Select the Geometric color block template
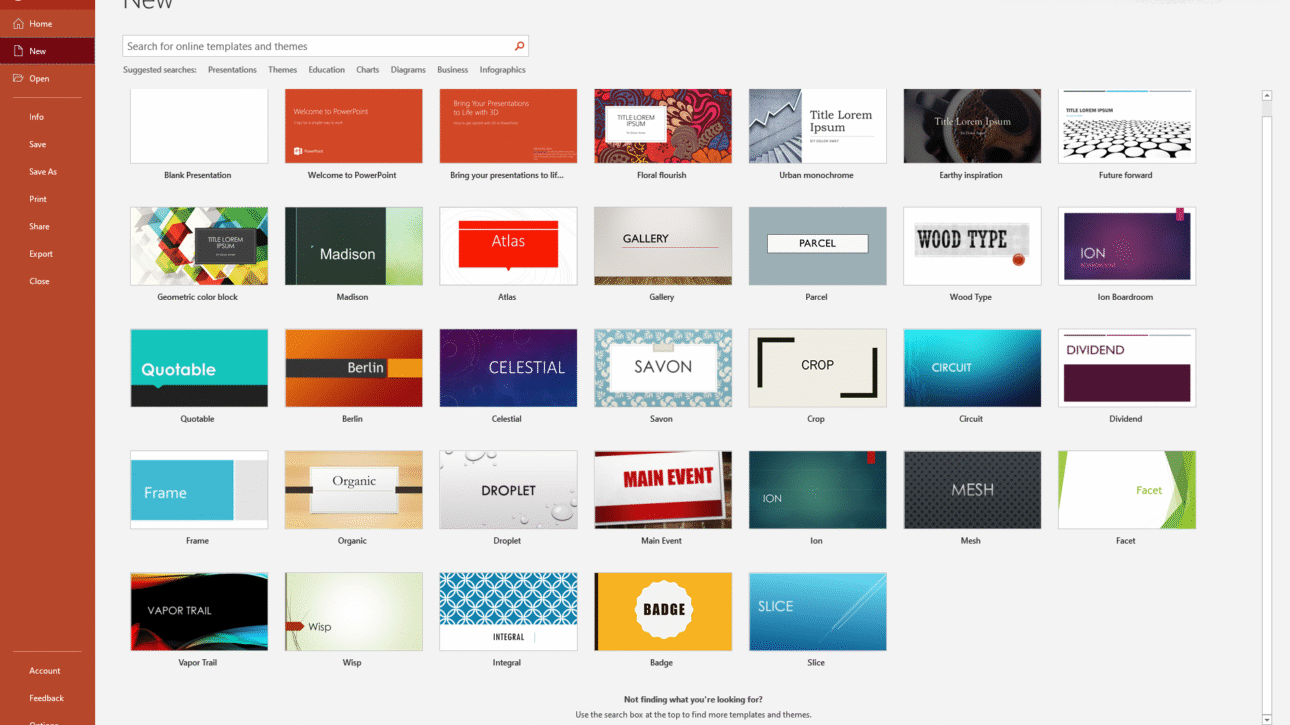The image size is (1290, 725). point(199,246)
